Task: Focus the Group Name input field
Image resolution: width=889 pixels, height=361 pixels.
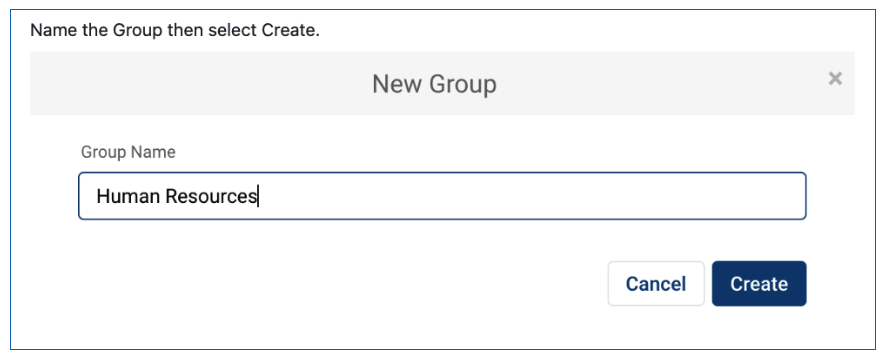Action: (x=442, y=196)
